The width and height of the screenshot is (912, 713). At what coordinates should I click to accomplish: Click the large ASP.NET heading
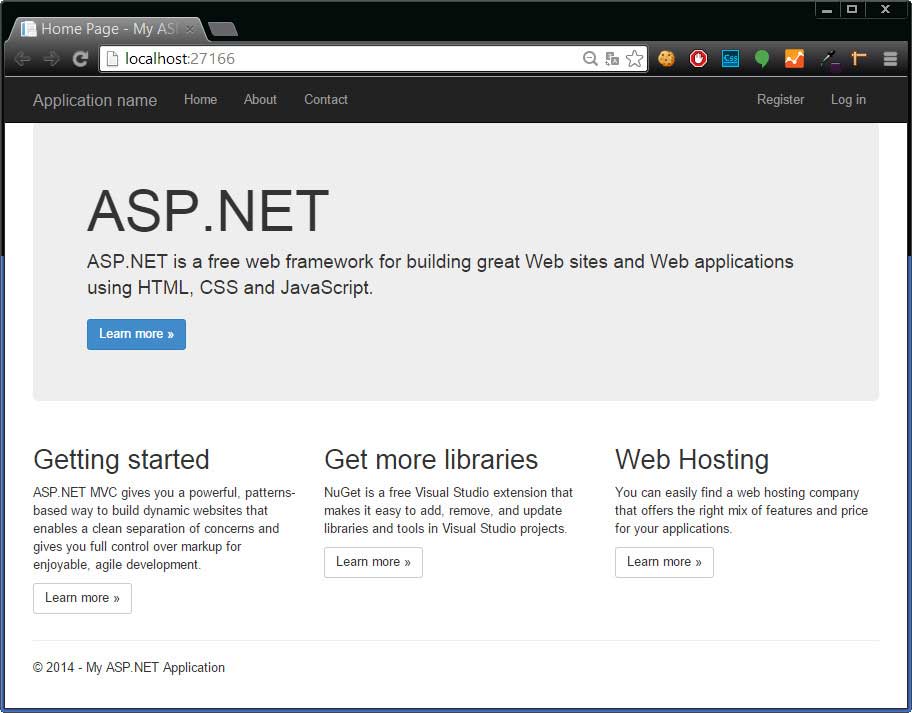[x=208, y=211]
